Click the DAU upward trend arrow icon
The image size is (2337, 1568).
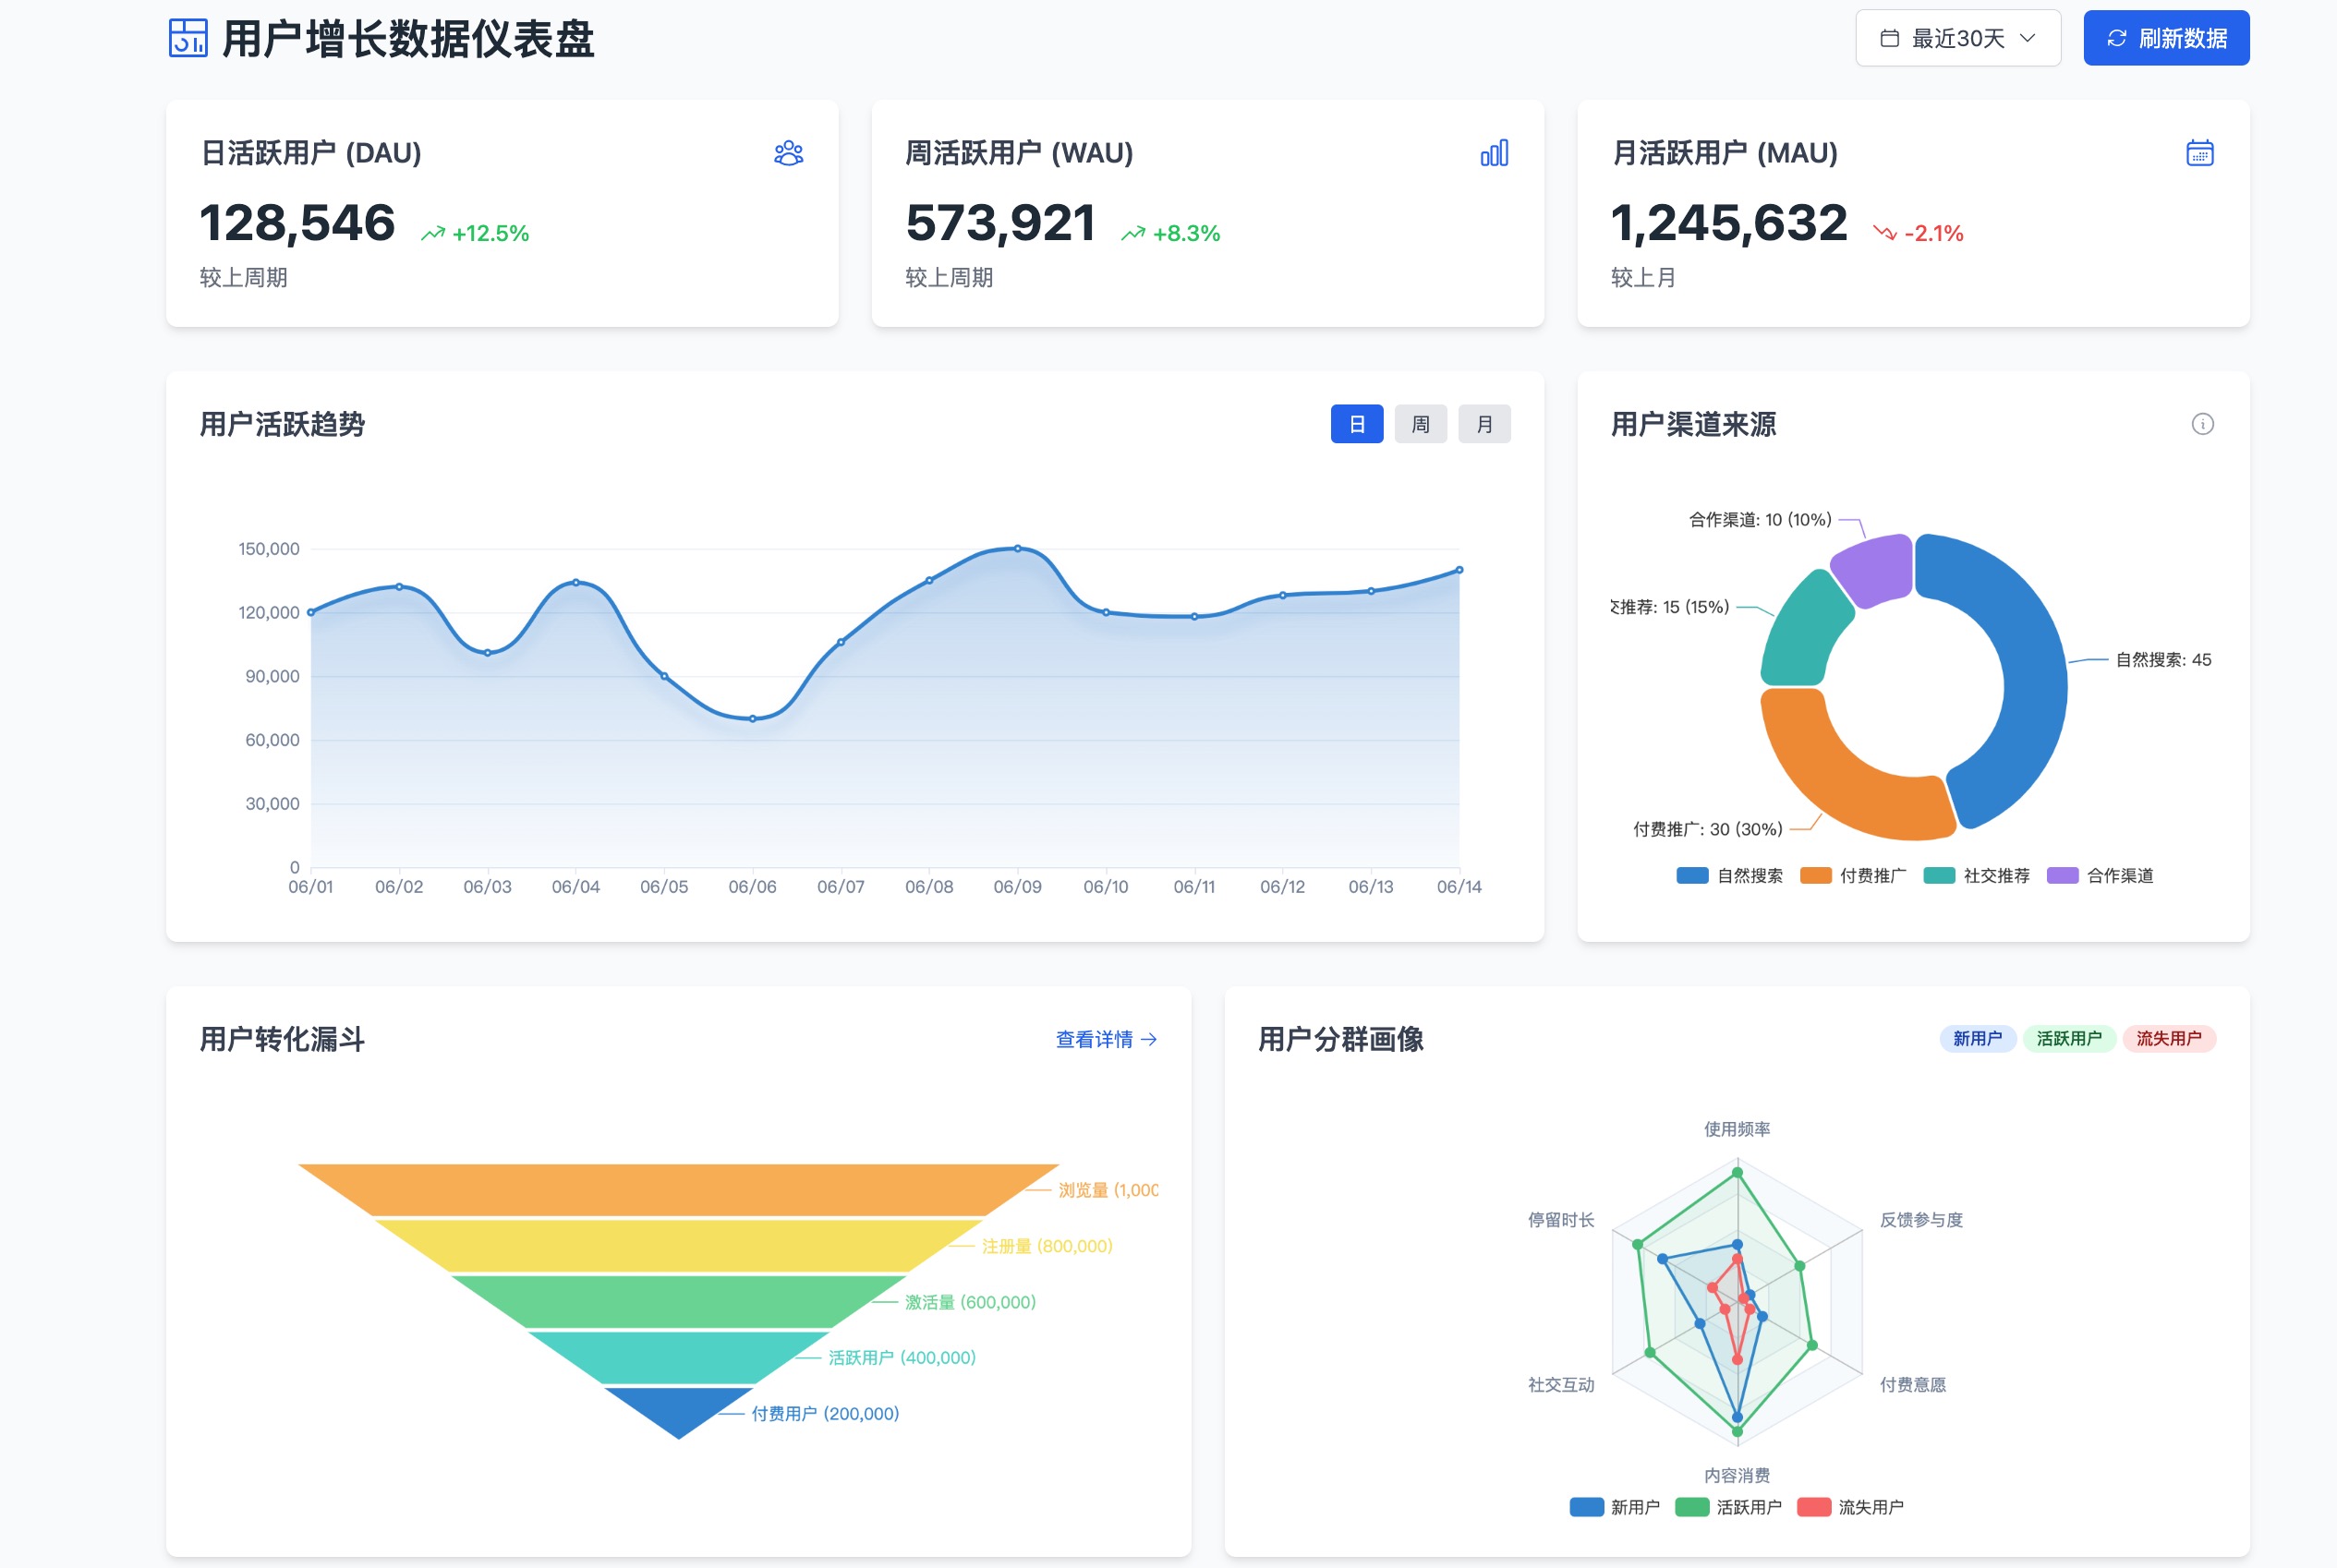432,233
